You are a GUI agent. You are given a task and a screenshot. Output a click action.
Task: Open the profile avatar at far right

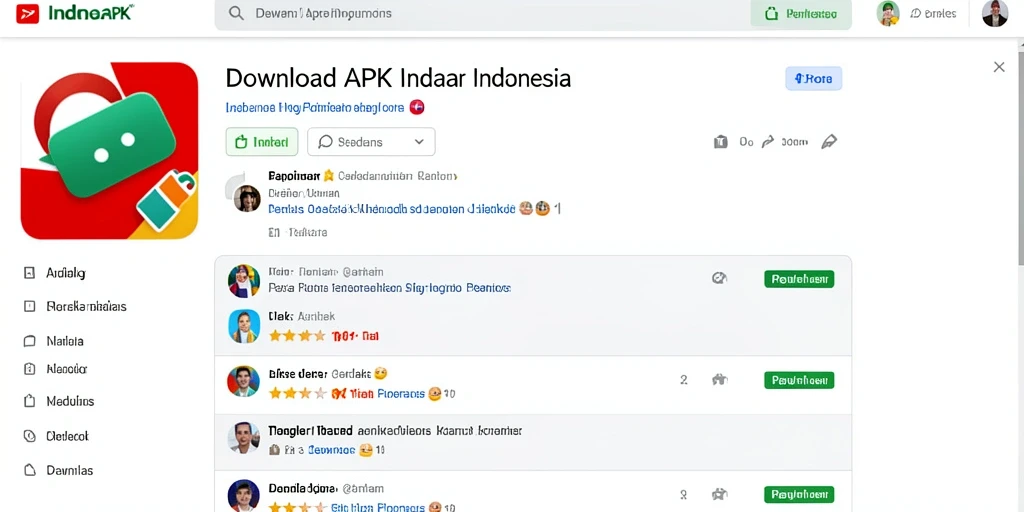click(x=995, y=13)
